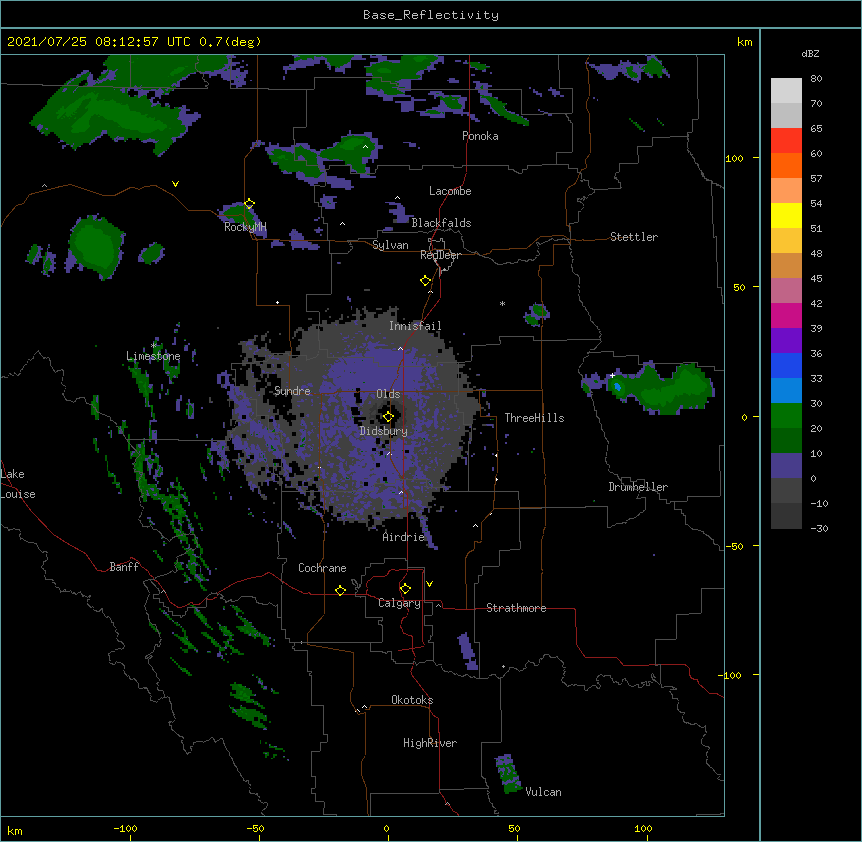The height and width of the screenshot is (842, 862).
Task: Click the RockyMH label
Action: tap(245, 227)
